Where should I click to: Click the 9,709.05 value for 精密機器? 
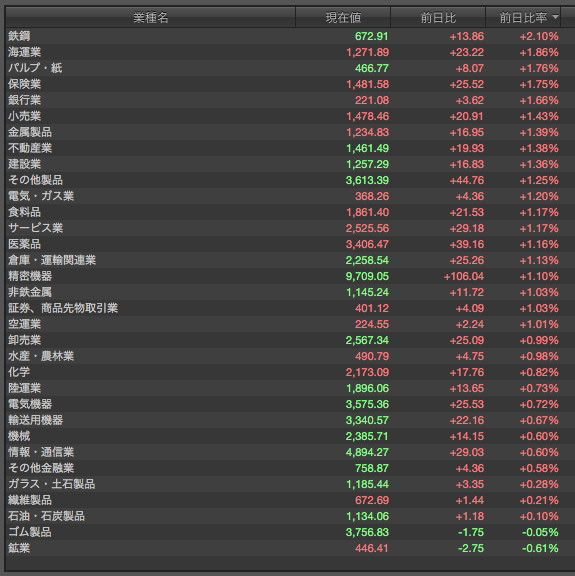pos(367,276)
